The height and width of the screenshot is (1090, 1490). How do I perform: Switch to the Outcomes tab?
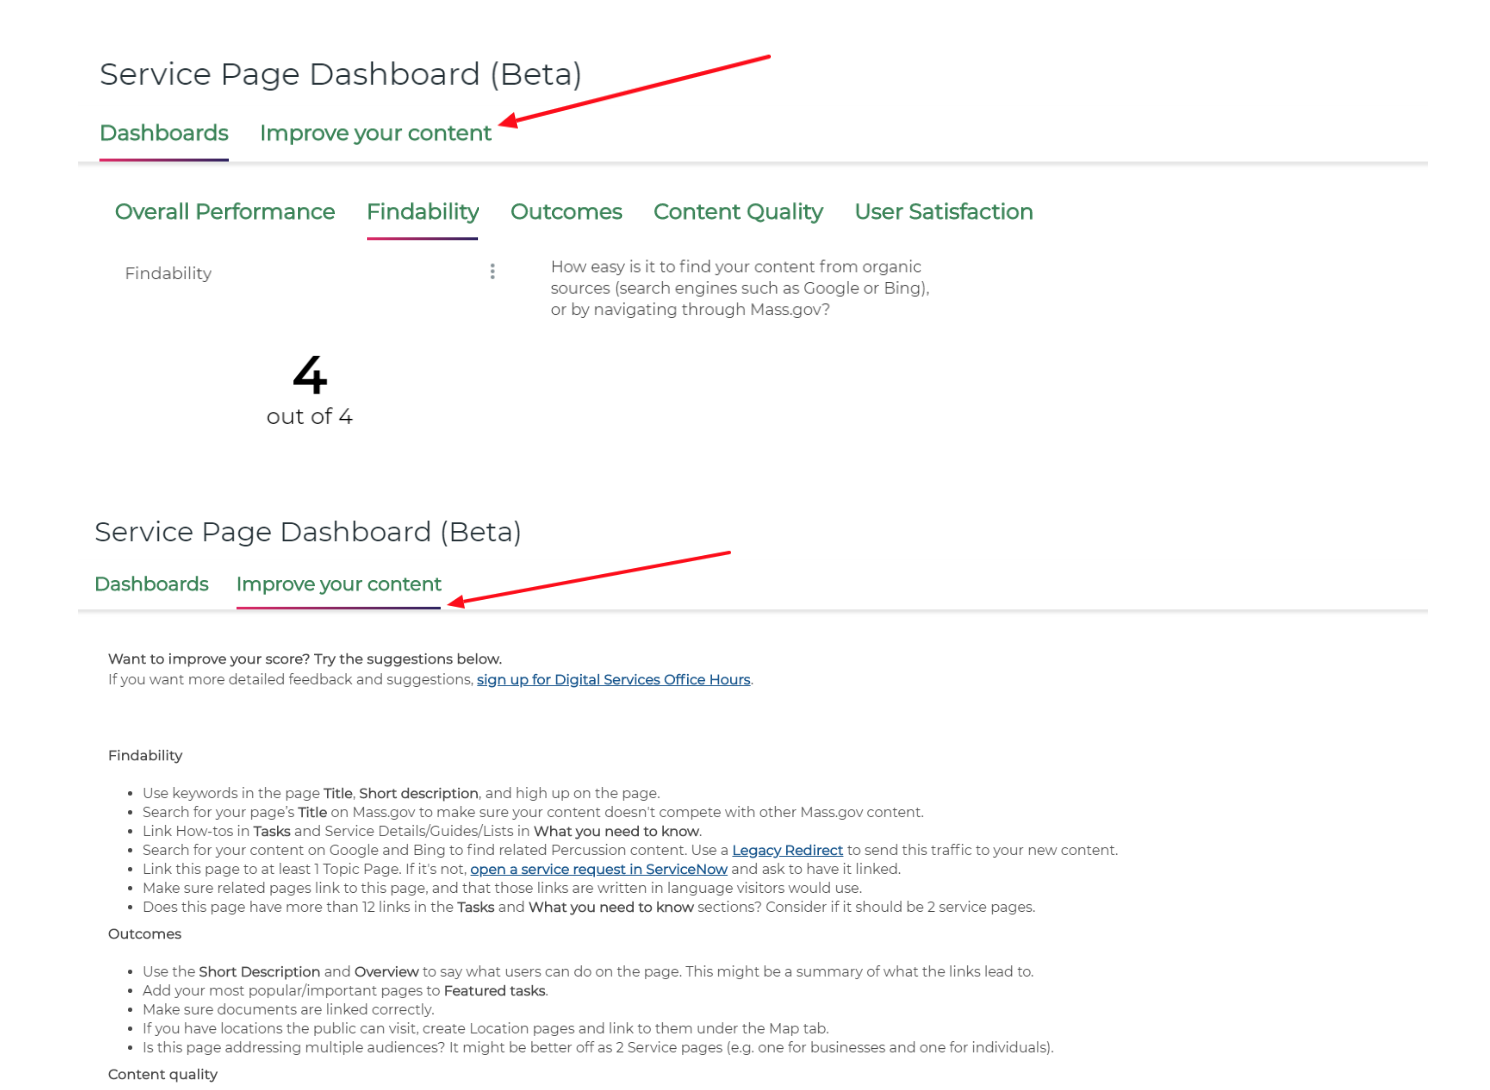(x=566, y=211)
